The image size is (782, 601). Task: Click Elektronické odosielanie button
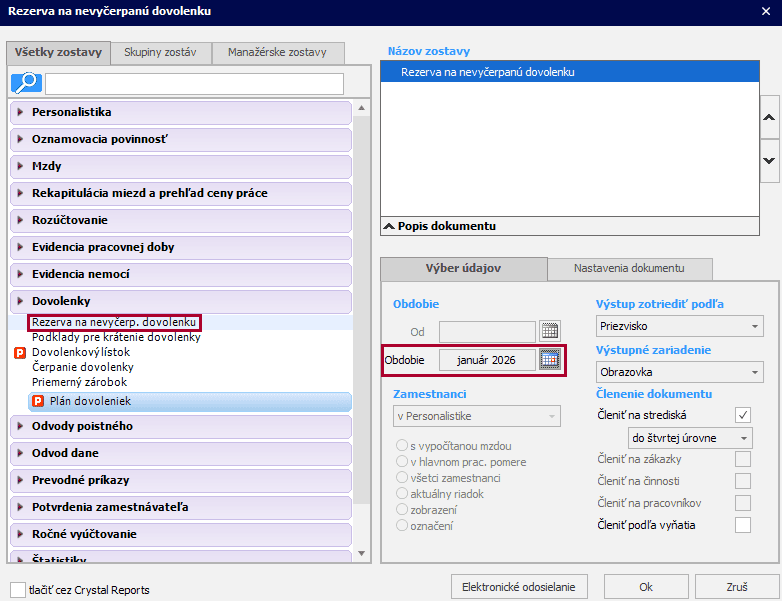(518, 586)
